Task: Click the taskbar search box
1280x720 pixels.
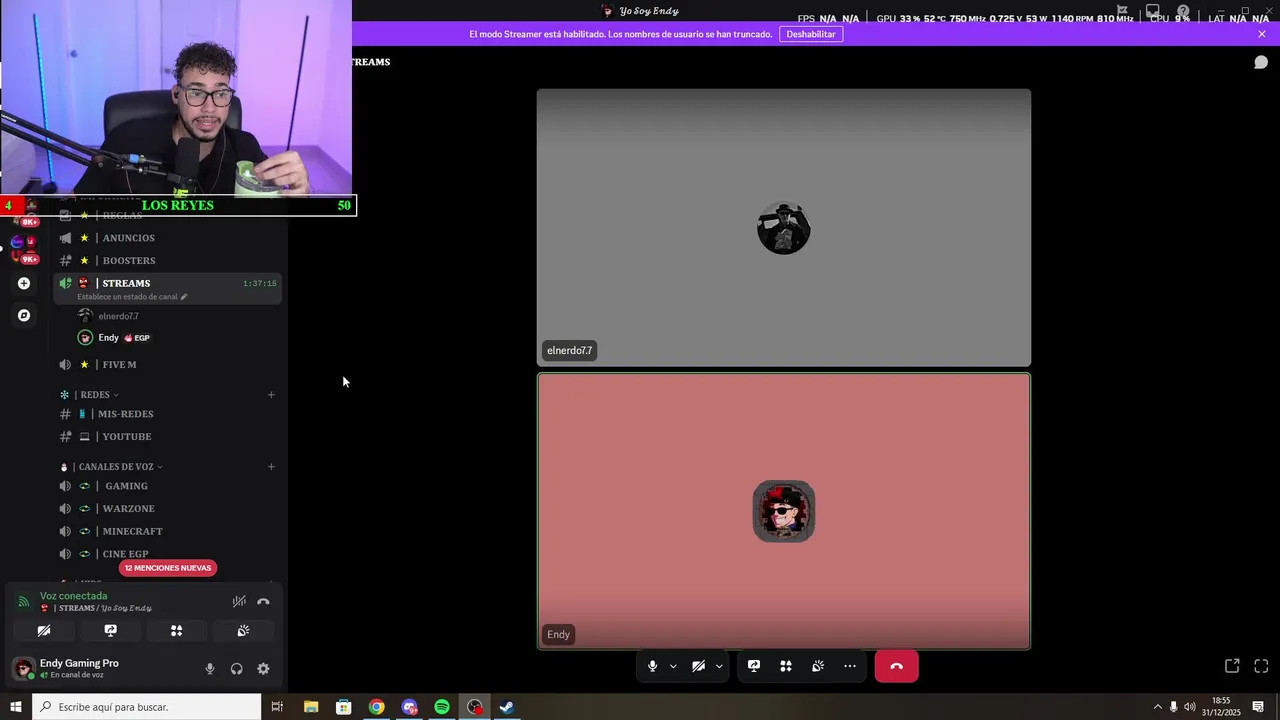Action: coord(147,707)
